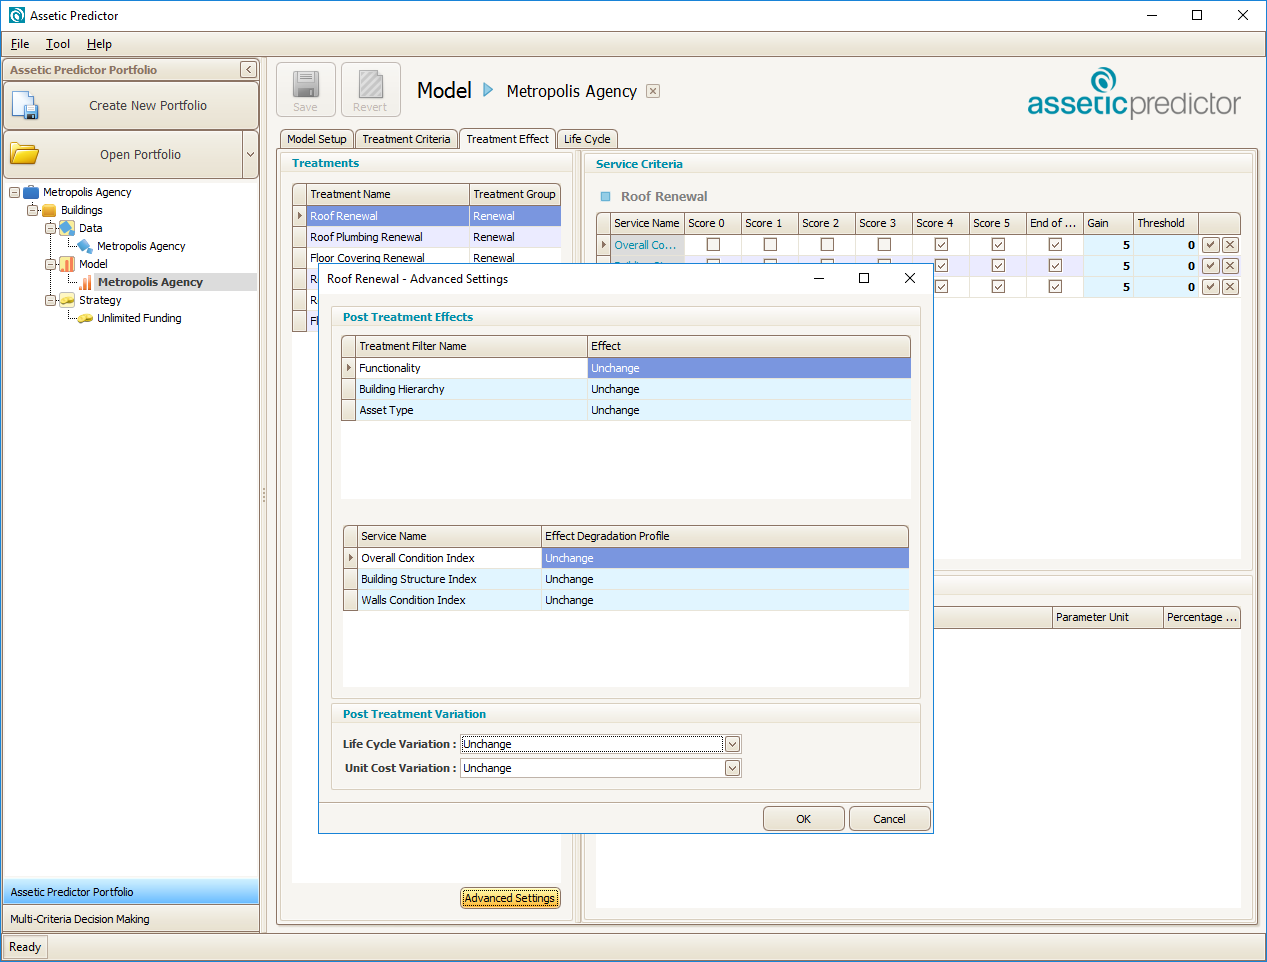
Task: Switch to the Model Setup tab
Action: coord(317,139)
